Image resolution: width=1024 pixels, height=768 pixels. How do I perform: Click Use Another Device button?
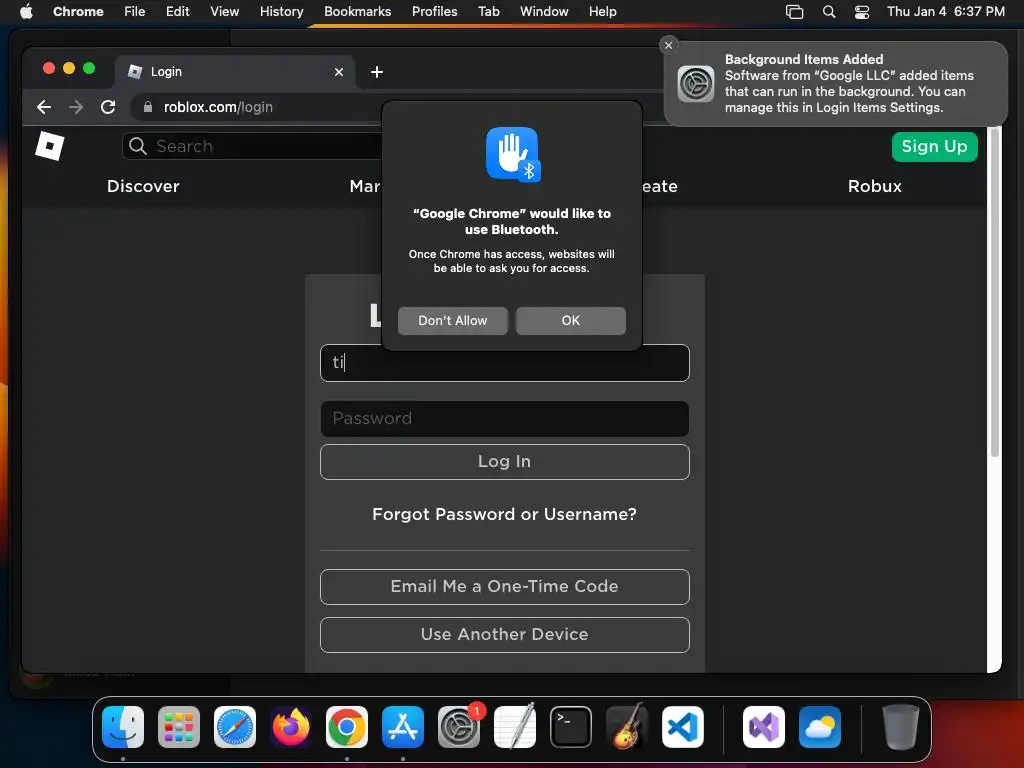click(505, 635)
